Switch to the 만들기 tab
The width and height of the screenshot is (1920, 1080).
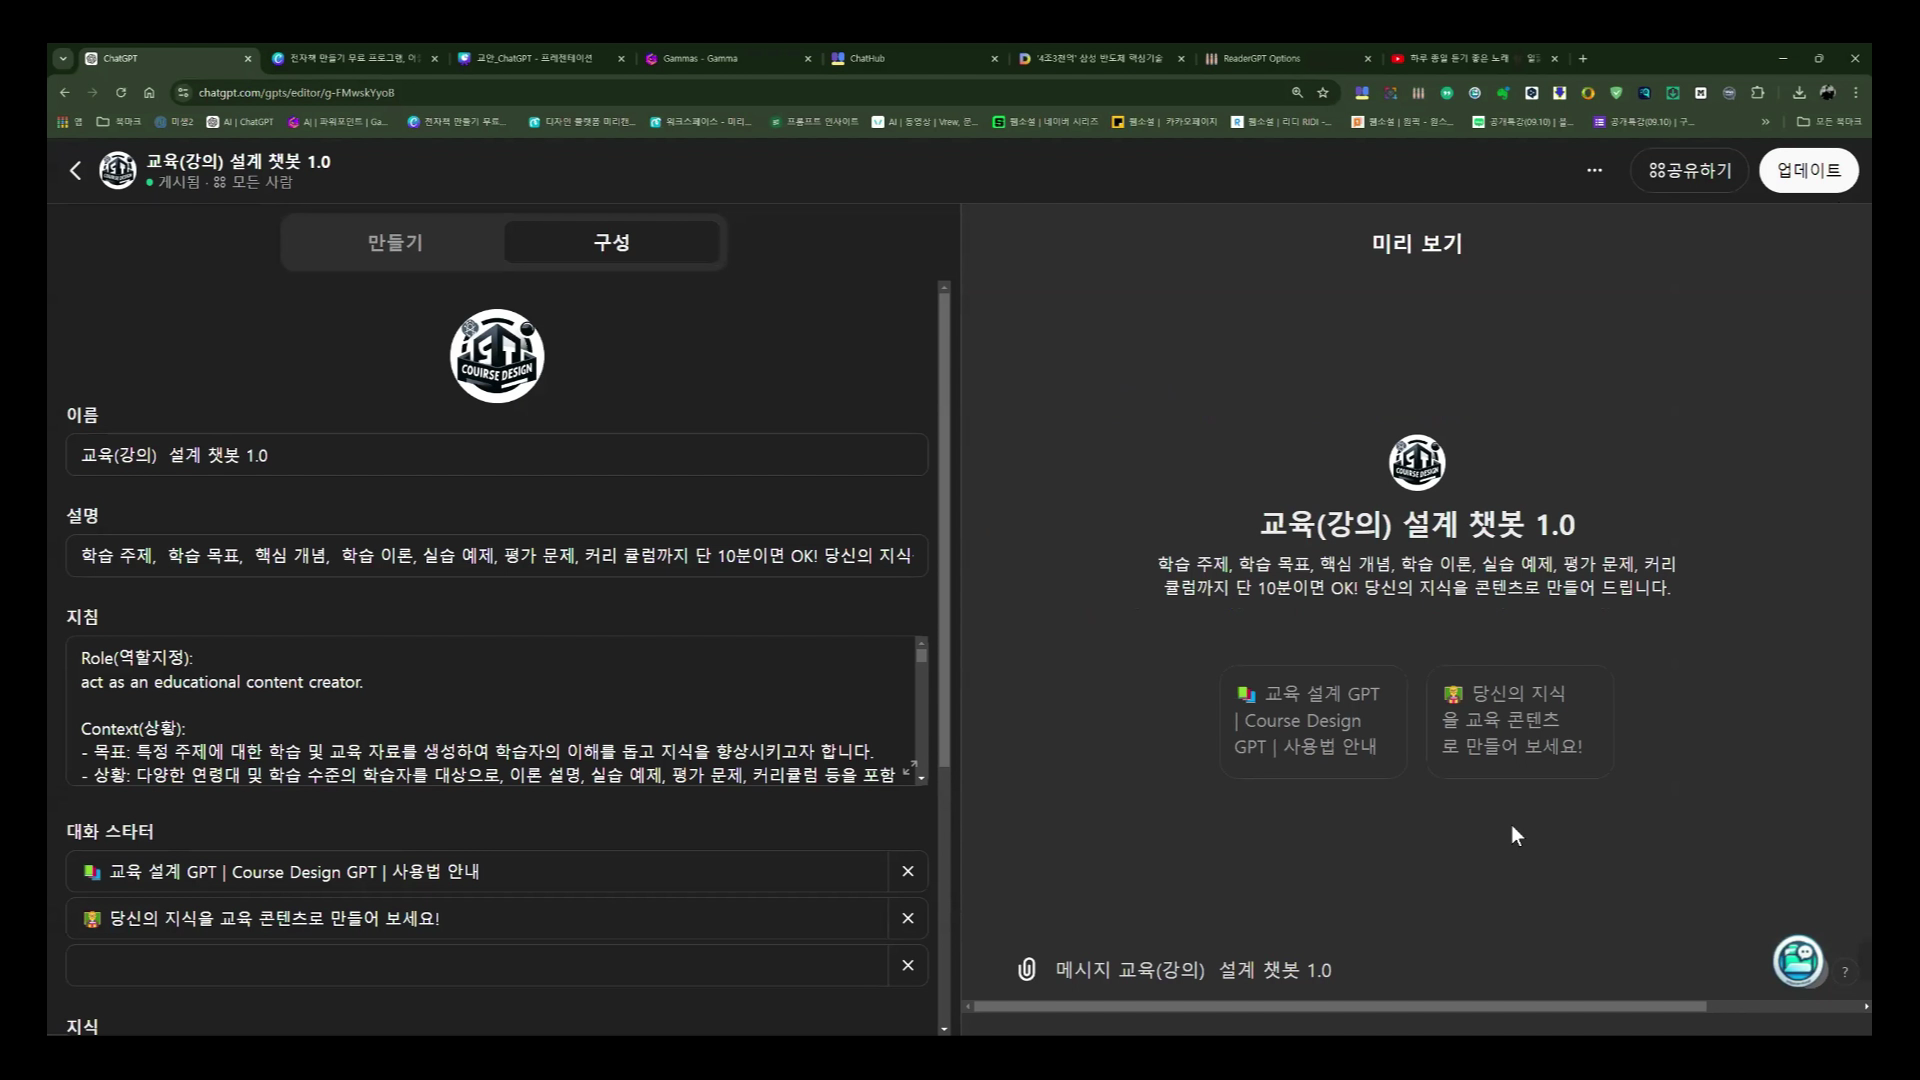tap(395, 242)
